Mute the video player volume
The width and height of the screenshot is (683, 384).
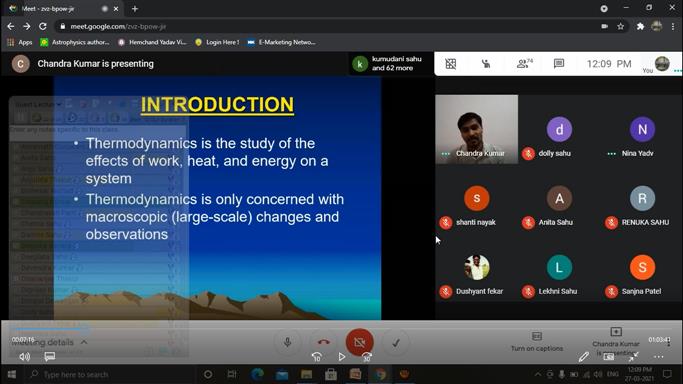point(24,357)
